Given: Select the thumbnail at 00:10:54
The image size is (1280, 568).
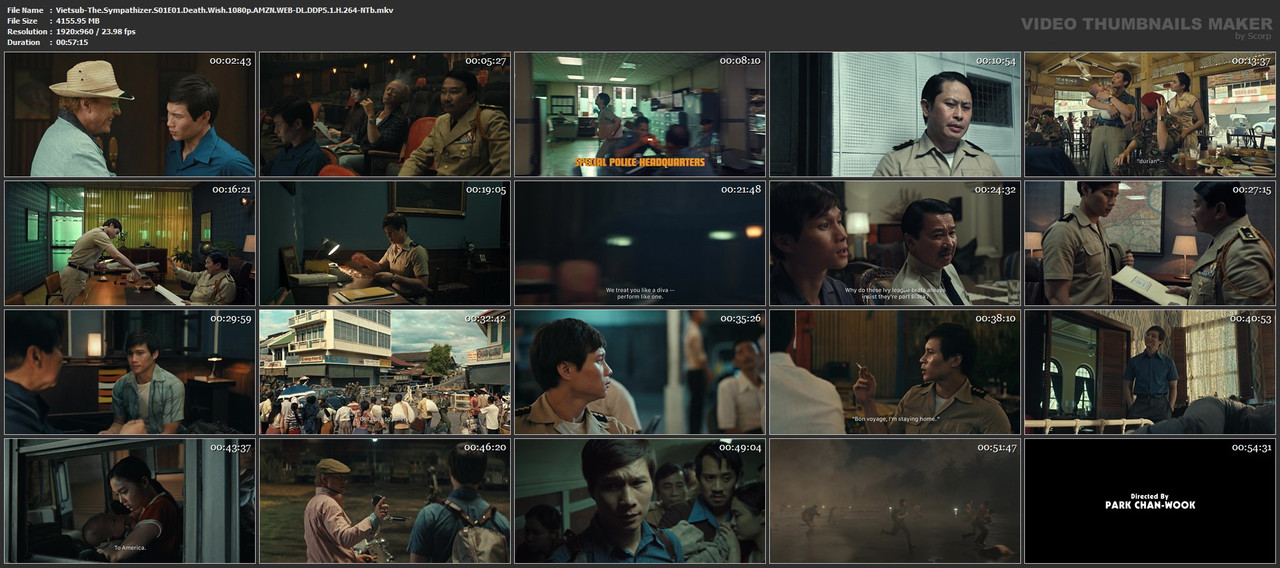Looking at the screenshot, I should click(895, 114).
